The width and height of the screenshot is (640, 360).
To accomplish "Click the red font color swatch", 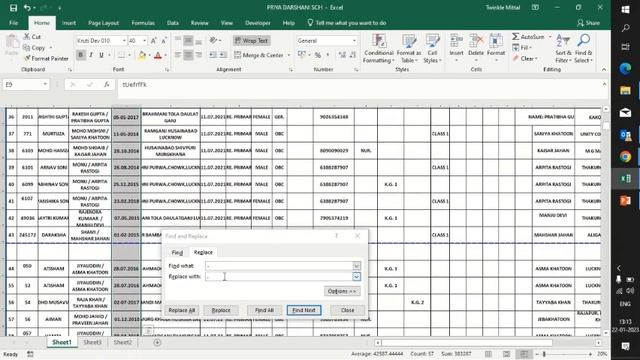I will 158,55.
